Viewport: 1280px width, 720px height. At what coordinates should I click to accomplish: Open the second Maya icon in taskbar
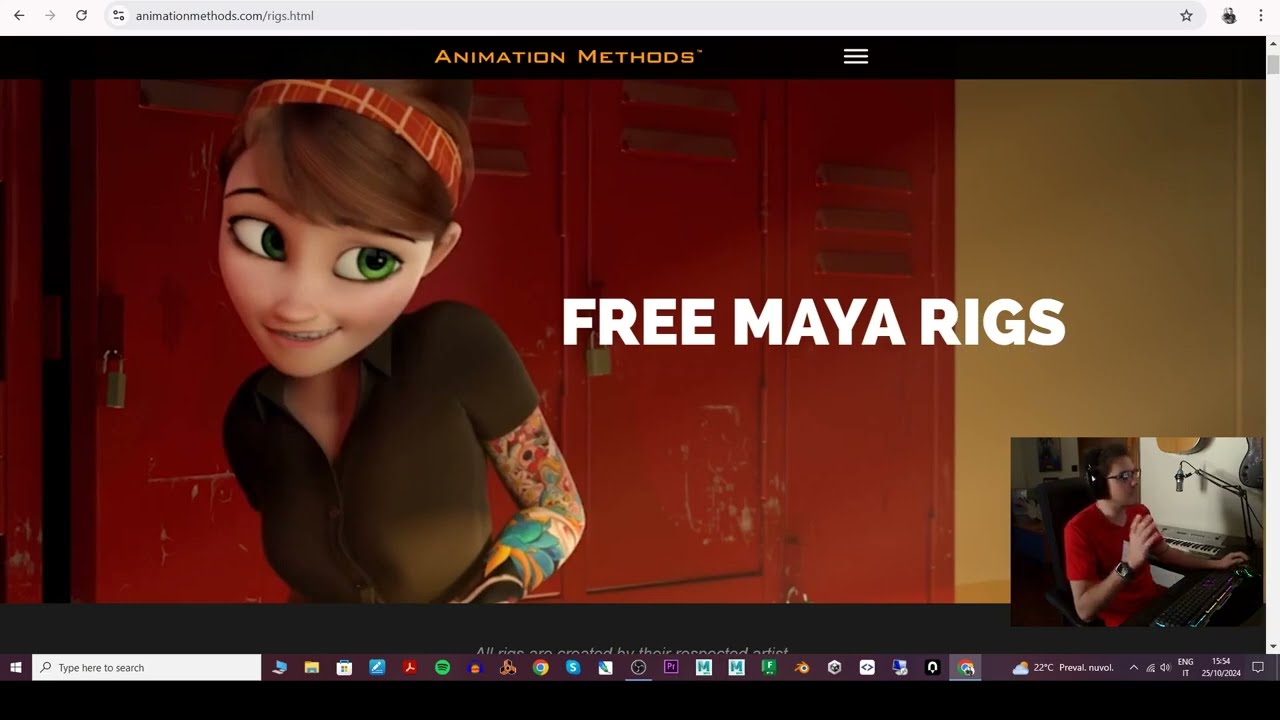(737, 667)
